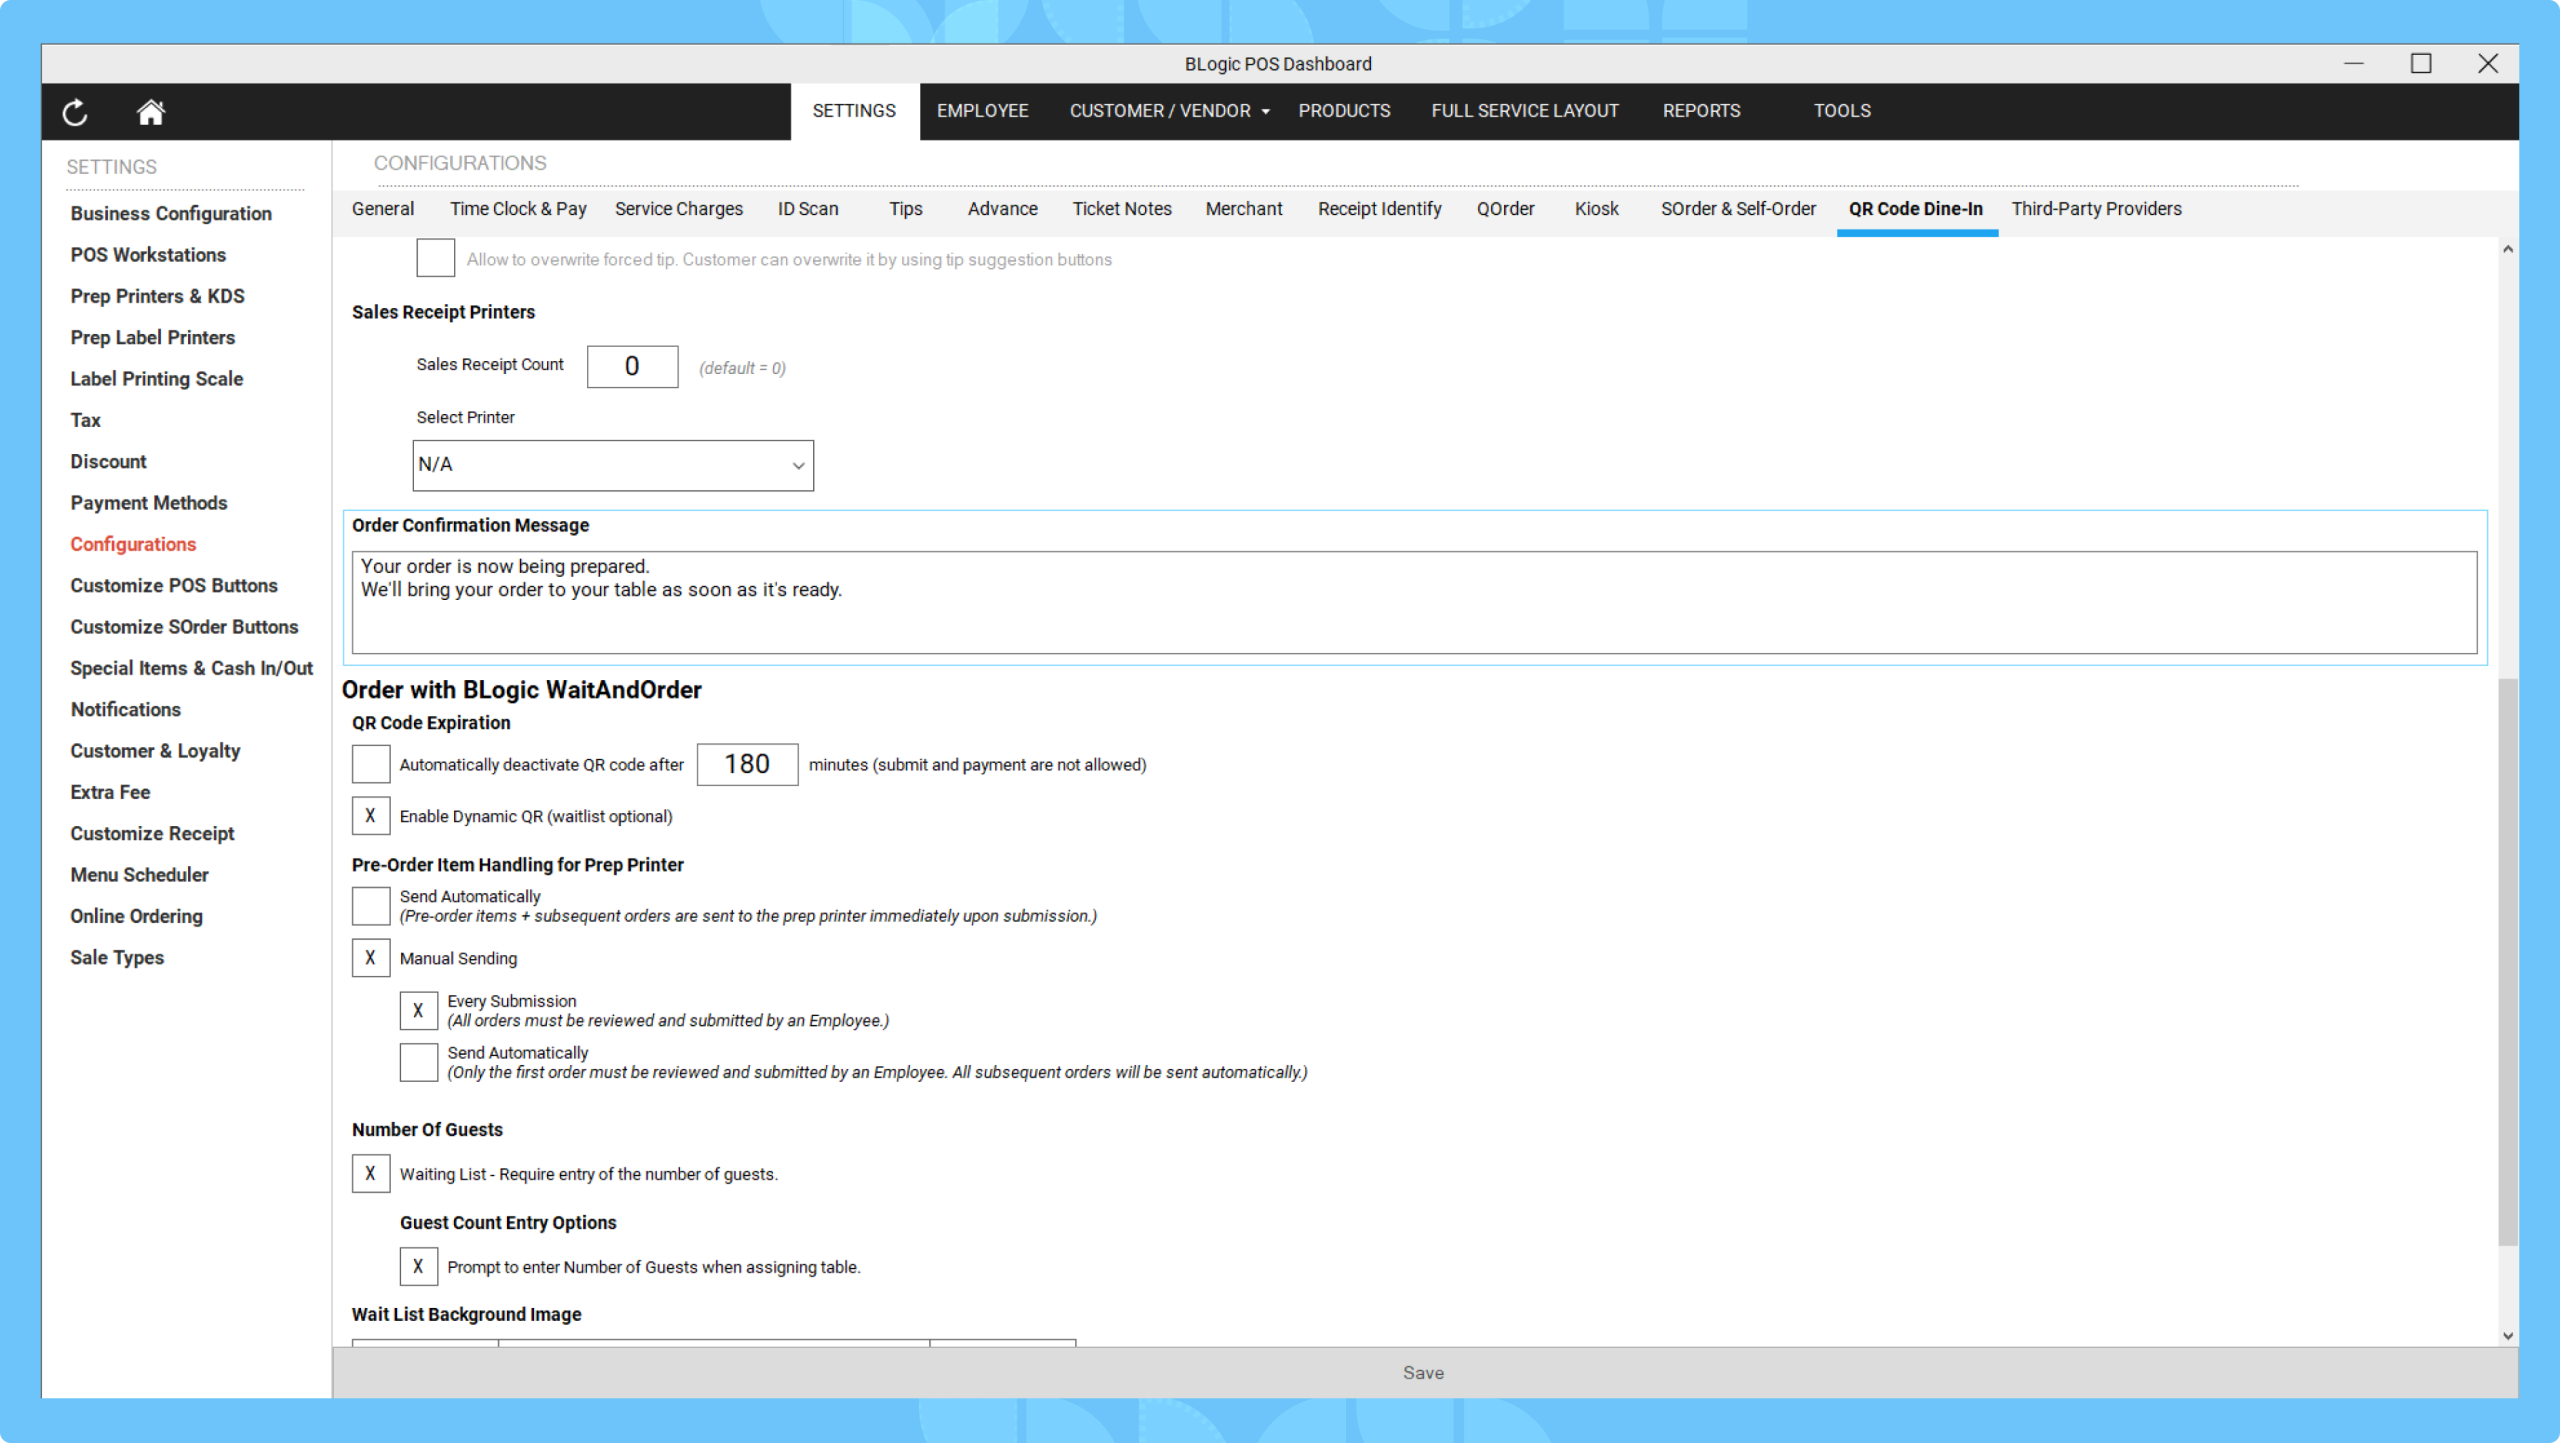Viewport: 2560px width, 1443px height.
Task: Expand the Select Printer N/A combo box
Action: (613, 465)
